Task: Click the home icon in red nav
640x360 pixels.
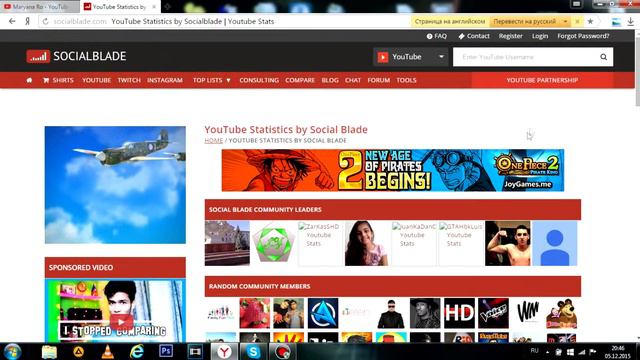Action: coord(29,80)
